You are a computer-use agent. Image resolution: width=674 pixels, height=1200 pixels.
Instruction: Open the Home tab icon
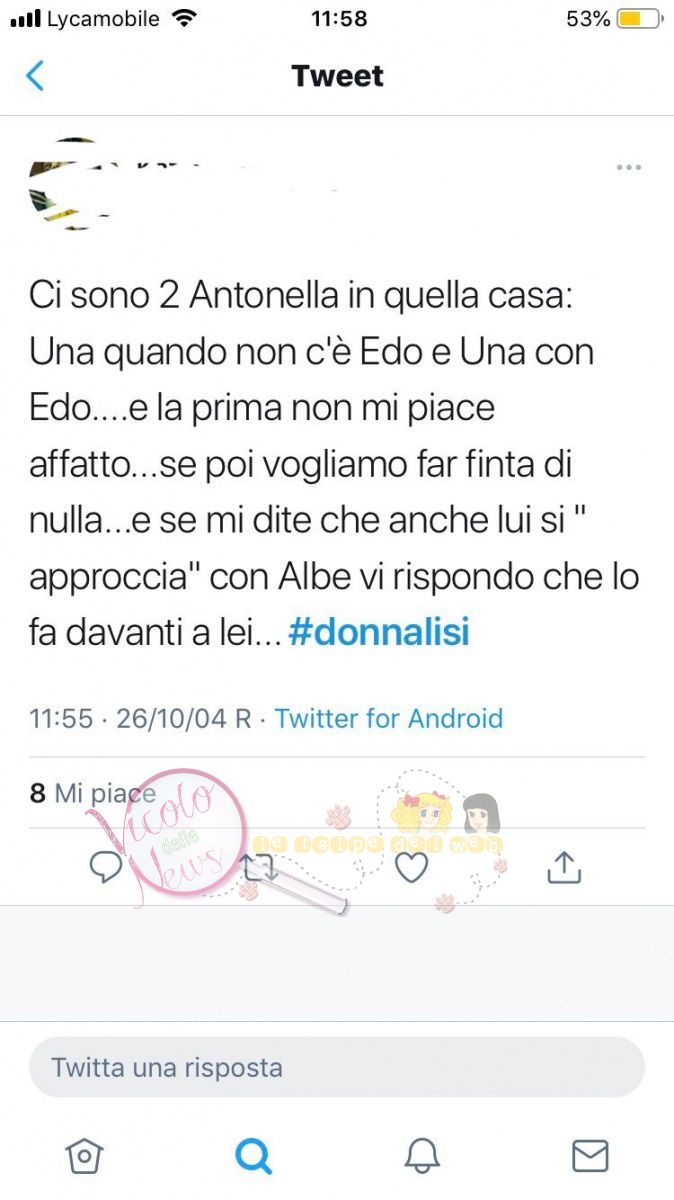[84, 1156]
